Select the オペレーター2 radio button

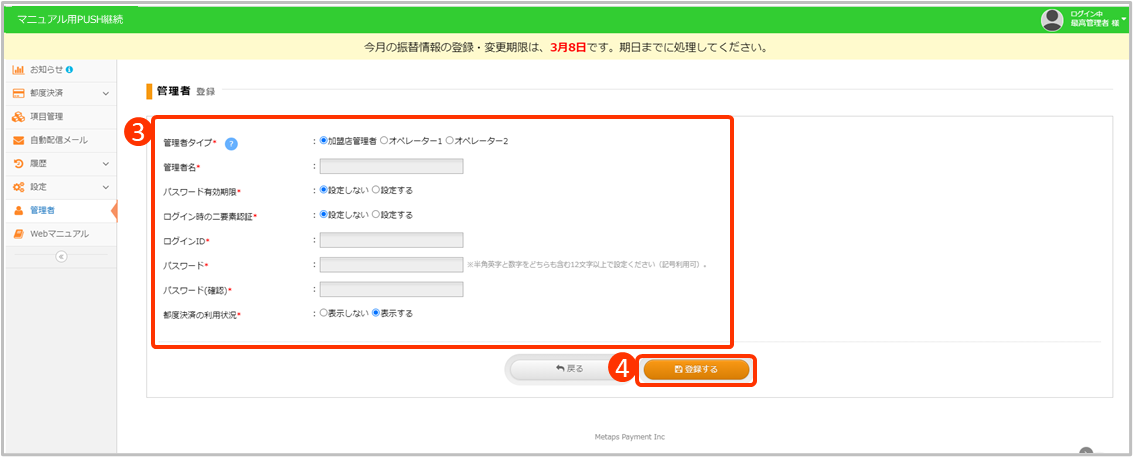(x=450, y=141)
